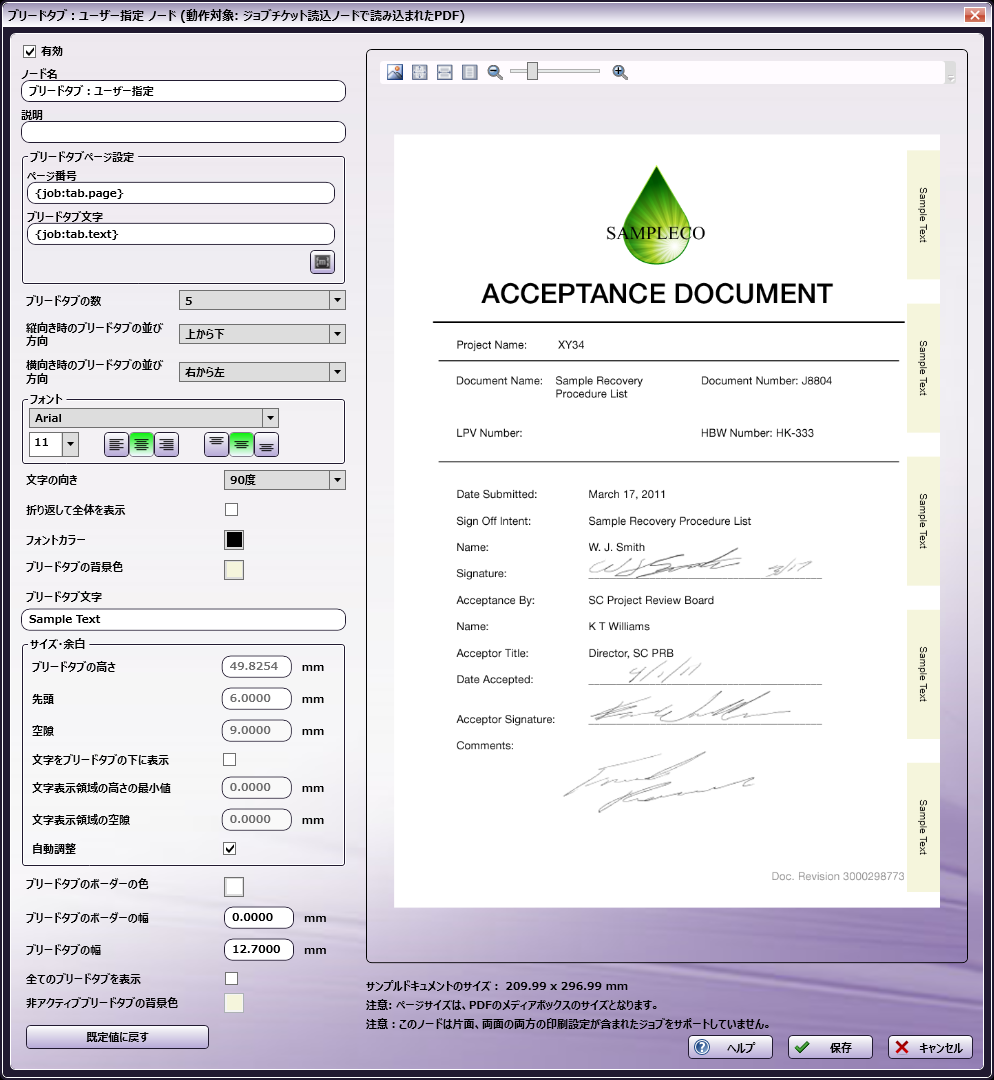Zoom out with the minus magnifier
Screen dimensions: 994x1080
point(495,72)
